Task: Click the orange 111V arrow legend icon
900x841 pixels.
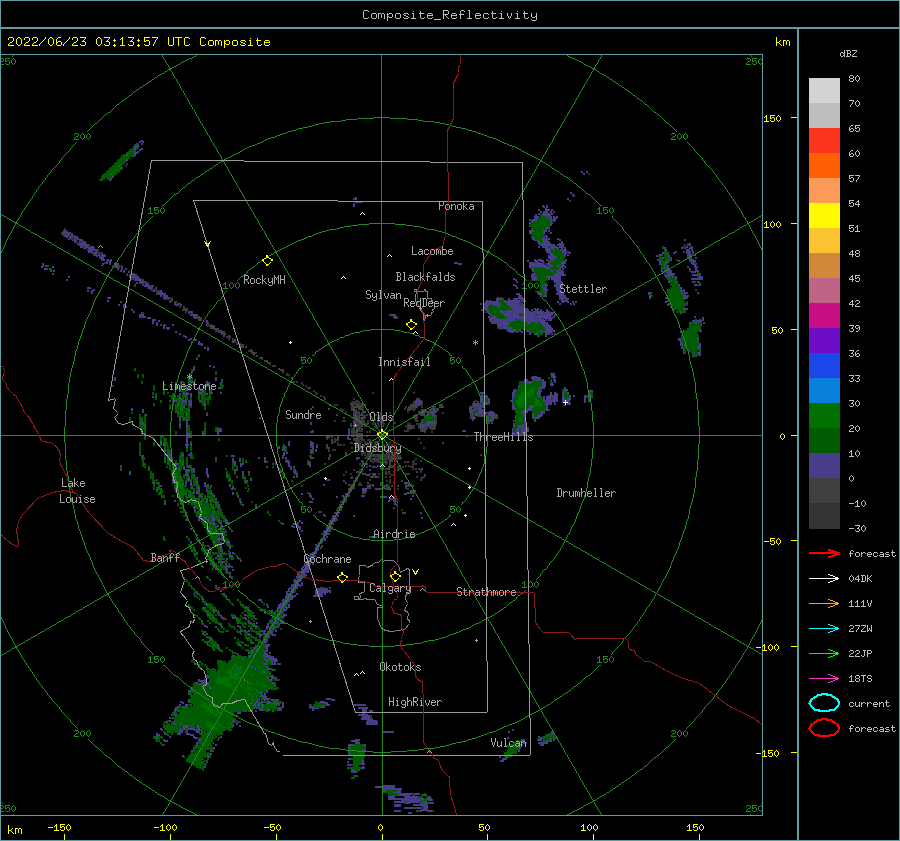Action: [x=824, y=603]
